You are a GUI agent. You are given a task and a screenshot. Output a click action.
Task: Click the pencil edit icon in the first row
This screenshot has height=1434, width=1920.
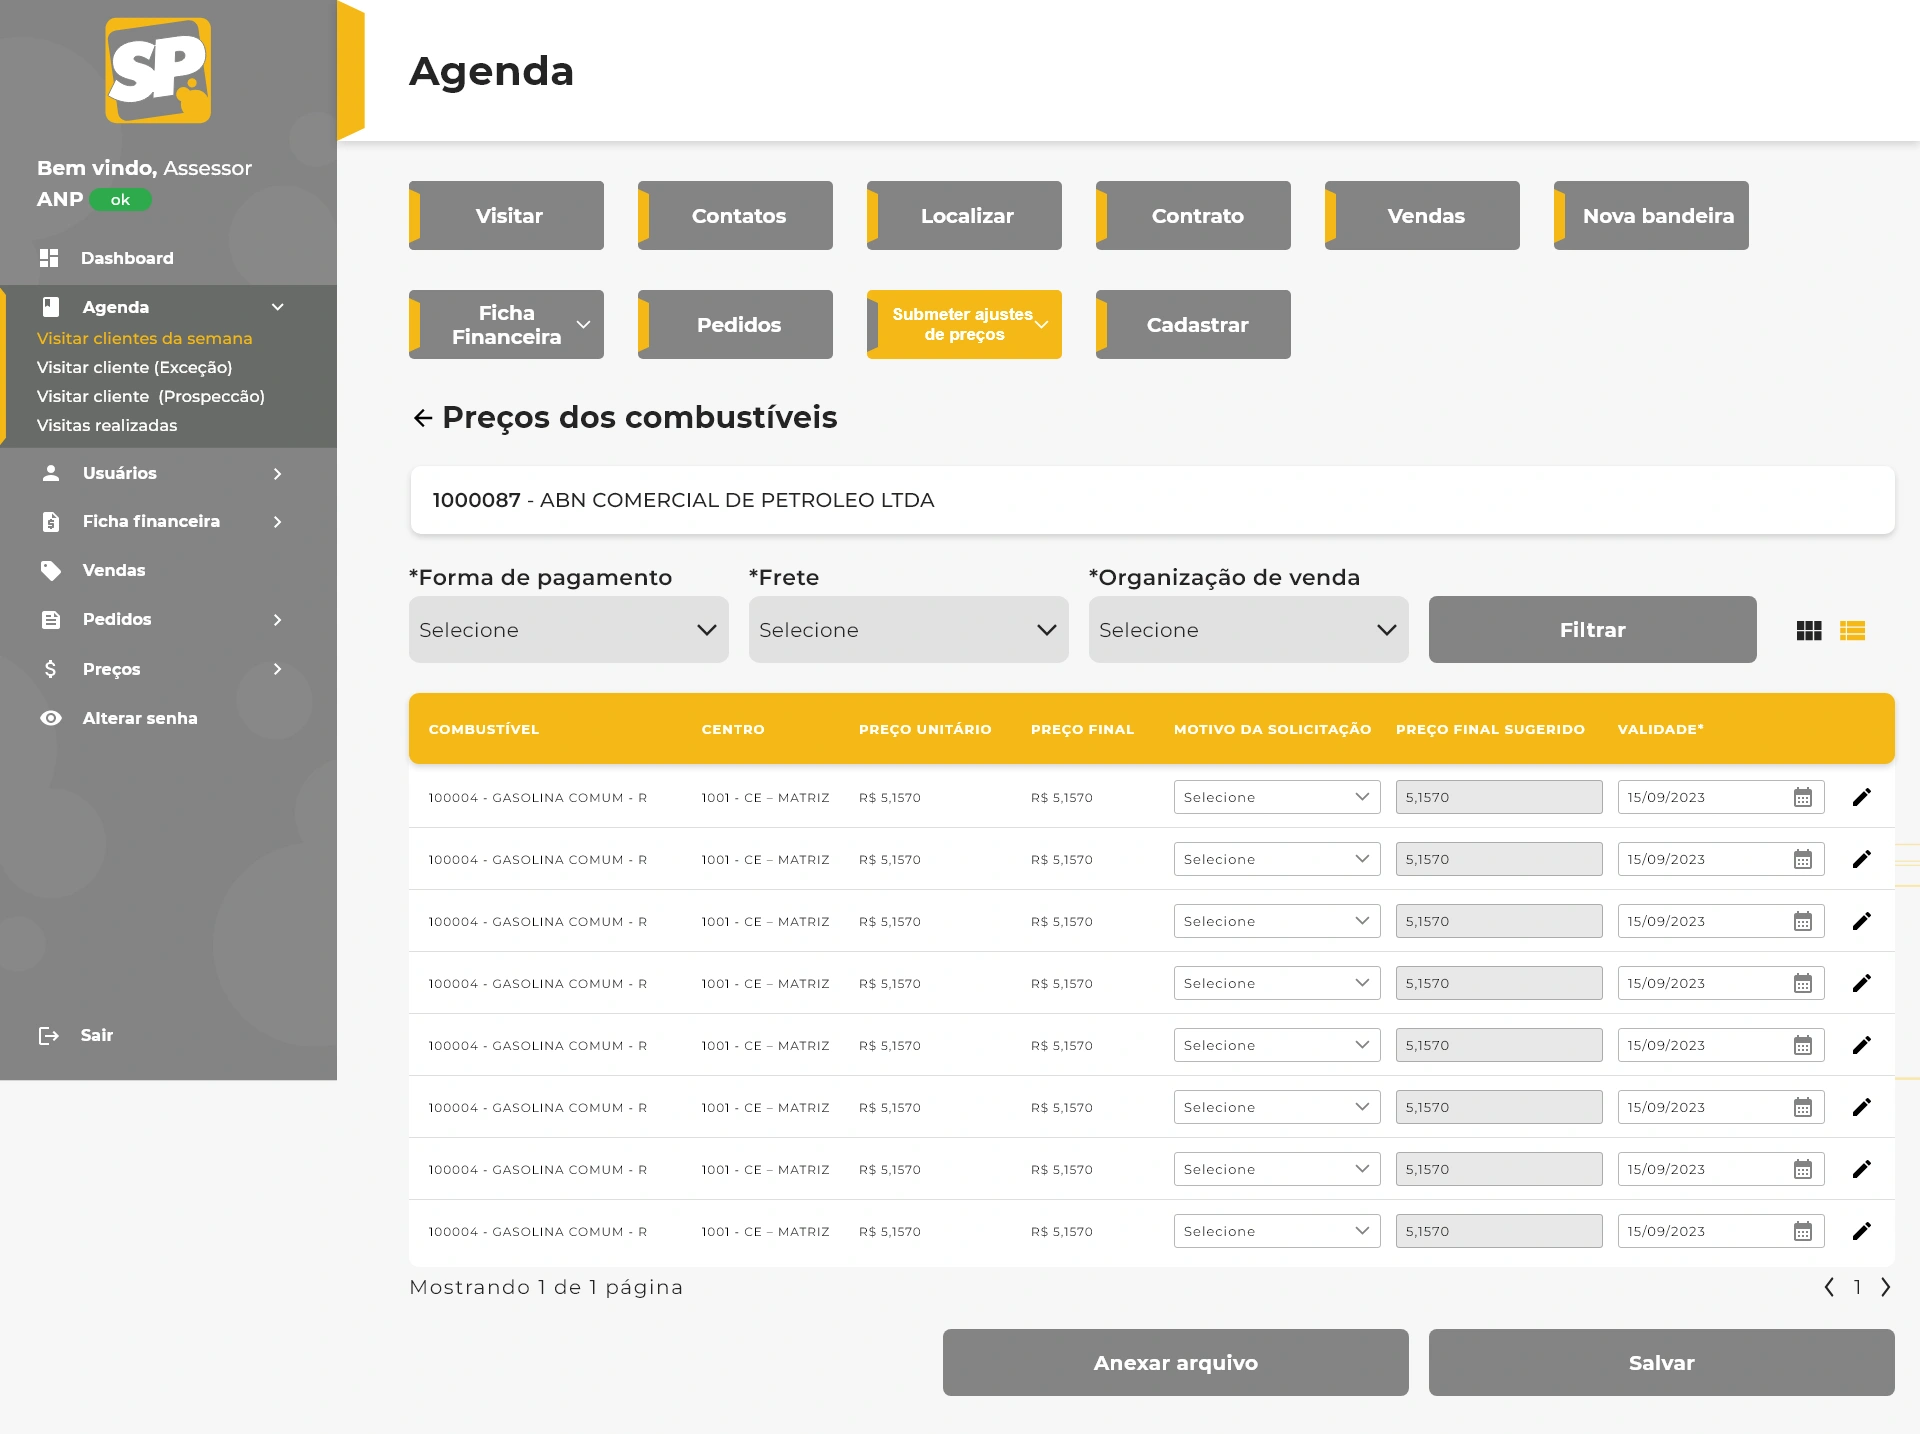point(1861,797)
